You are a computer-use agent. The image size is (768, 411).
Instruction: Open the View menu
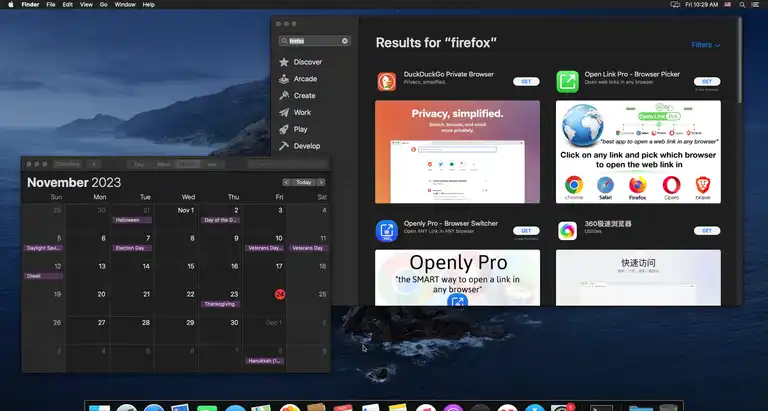pos(86,4)
